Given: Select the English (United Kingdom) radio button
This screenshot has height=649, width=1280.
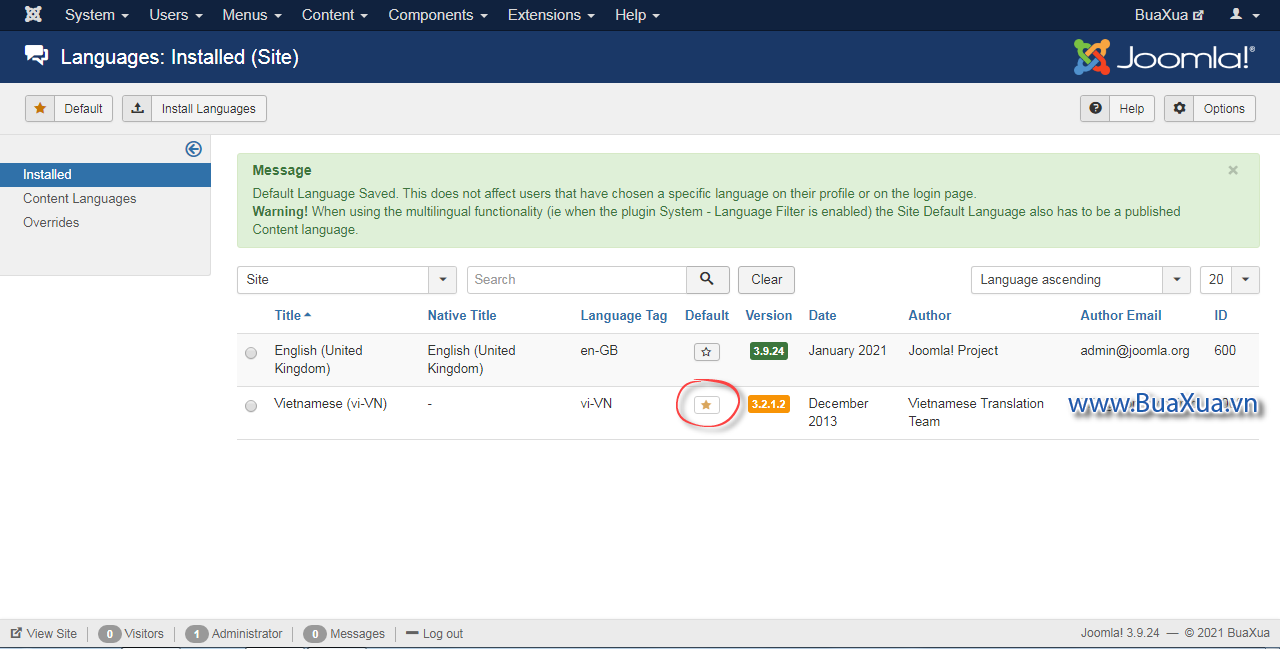Looking at the screenshot, I should 251,353.
